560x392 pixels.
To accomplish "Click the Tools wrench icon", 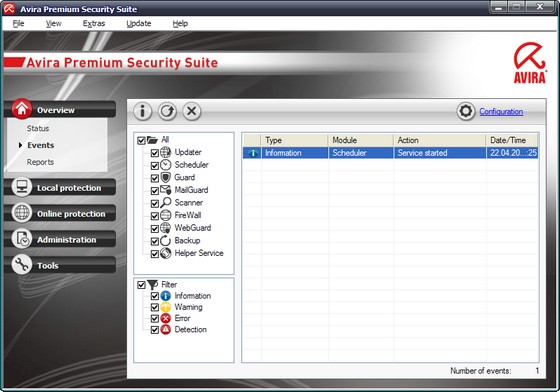I will click(22, 265).
